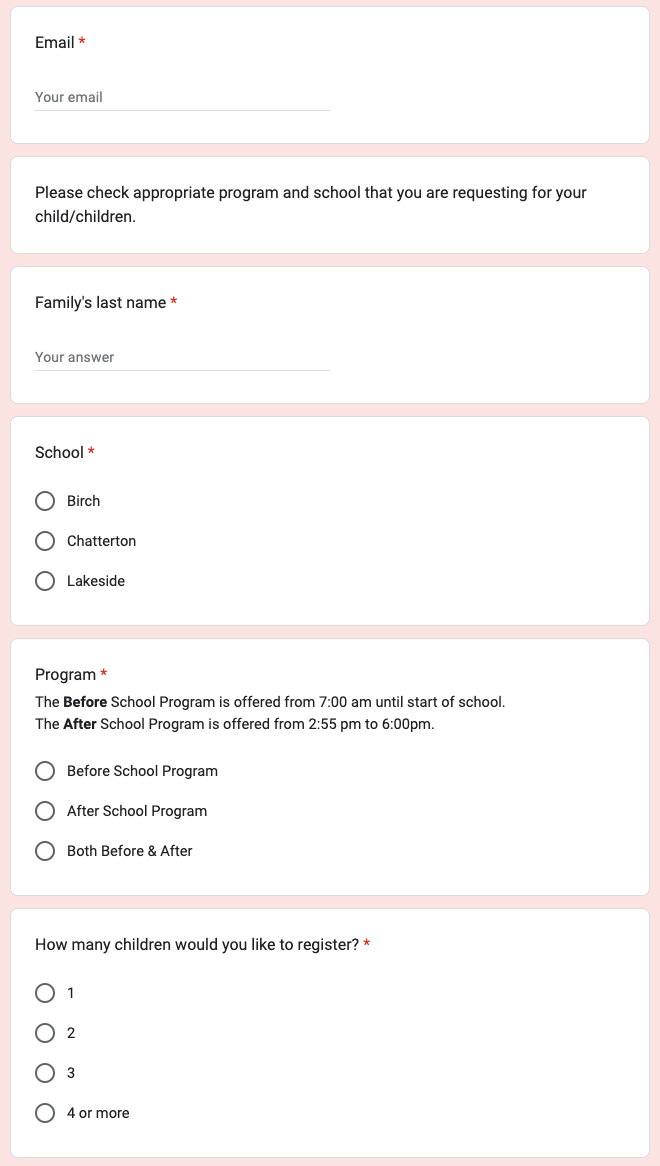Select the 4 or more option
Image resolution: width=660 pixels, height=1166 pixels.
pyautogui.click(x=45, y=1113)
